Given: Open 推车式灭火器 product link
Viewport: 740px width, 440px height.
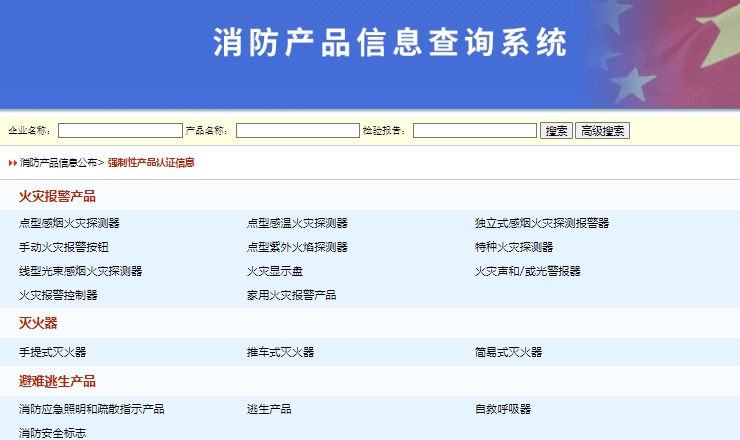Looking at the screenshot, I should (280, 352).
